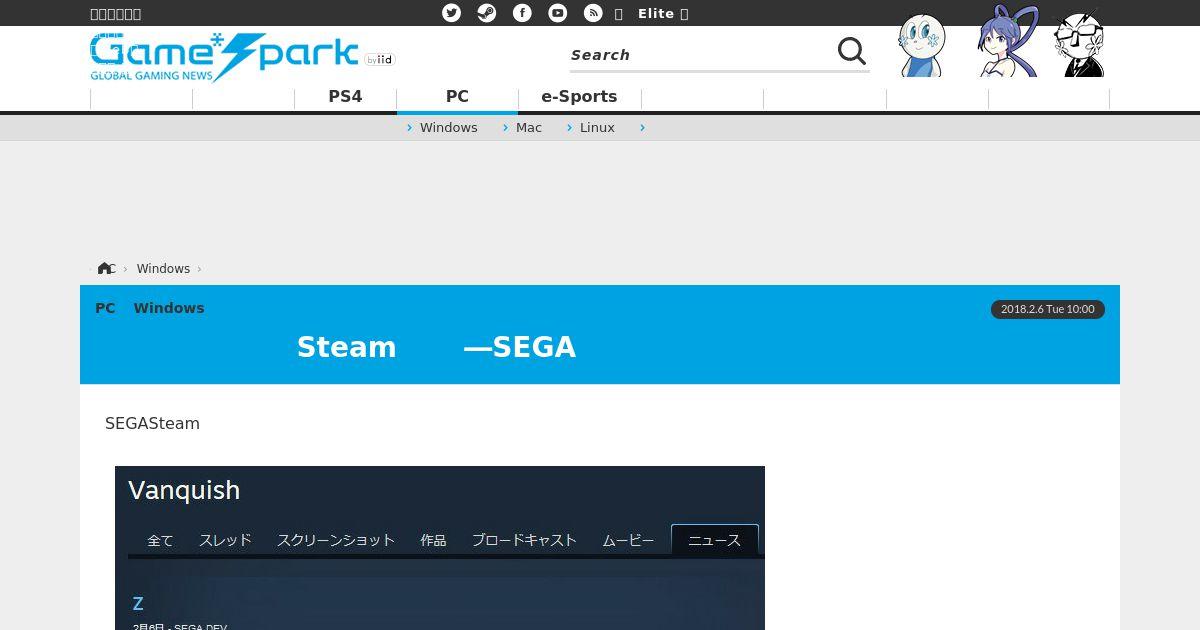Viewport: 1200px width, 630px height.
Task: Click the Vanquish title in embedded screenshot
Action: [x=184, y=490]
